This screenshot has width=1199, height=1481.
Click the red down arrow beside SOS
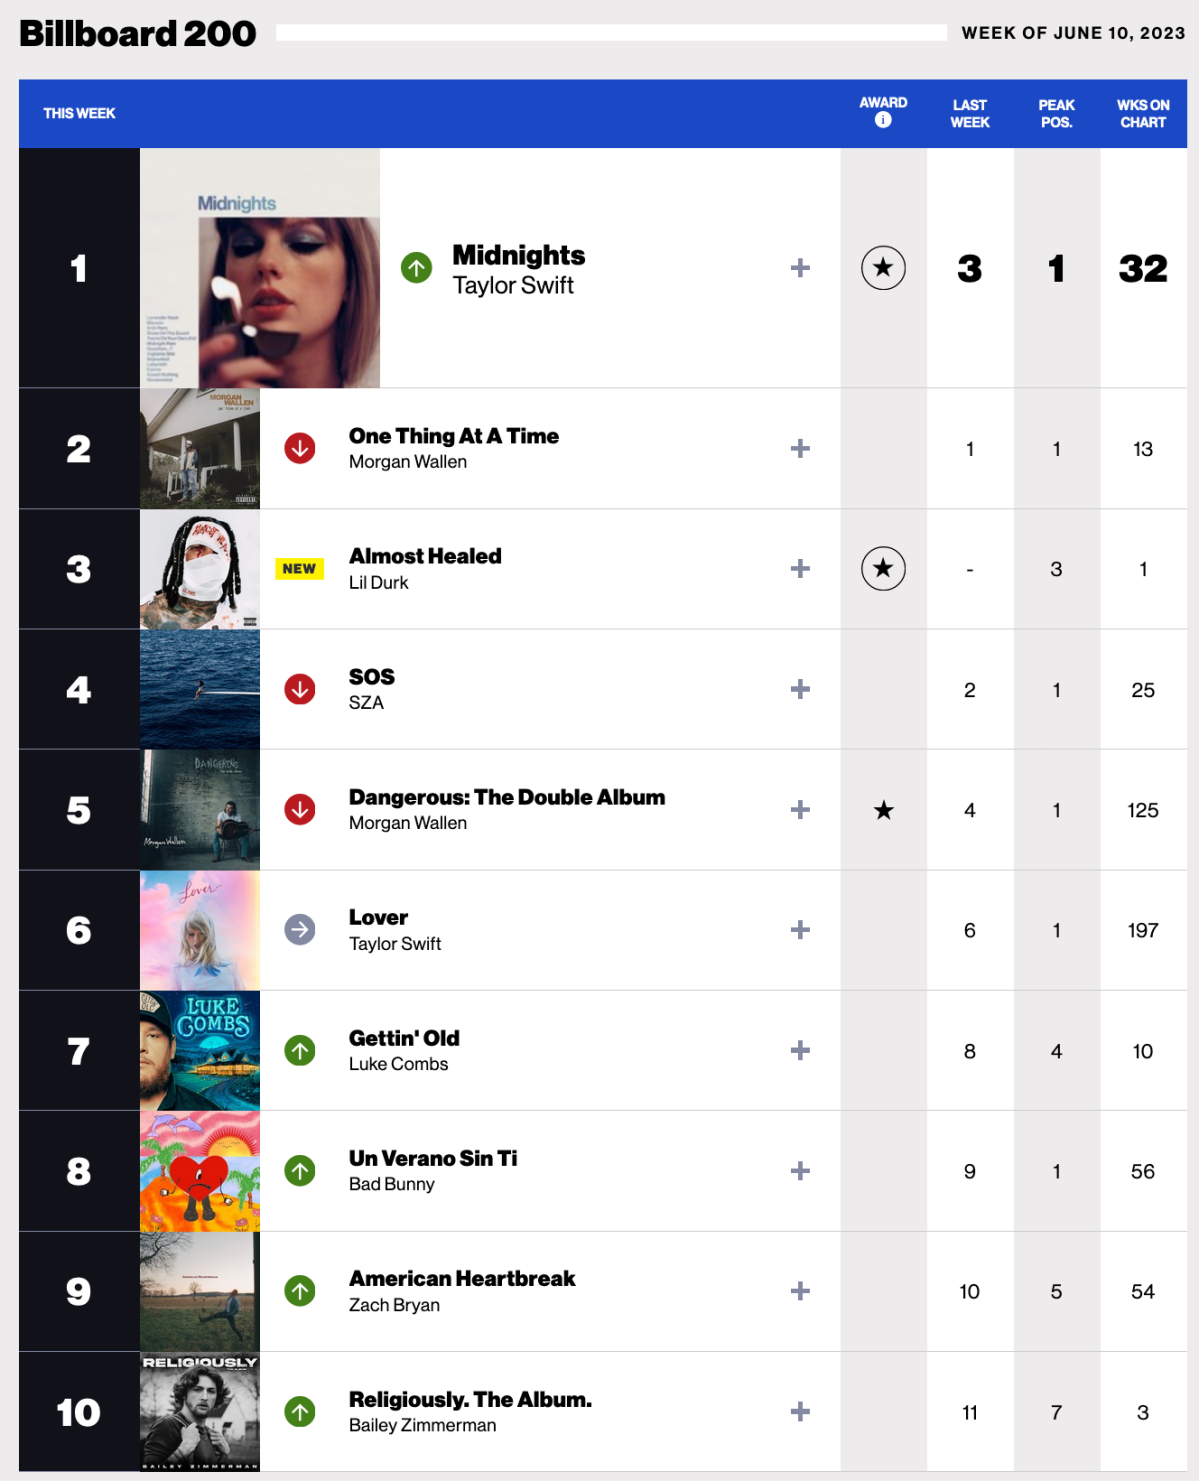(x=300, y=689)
